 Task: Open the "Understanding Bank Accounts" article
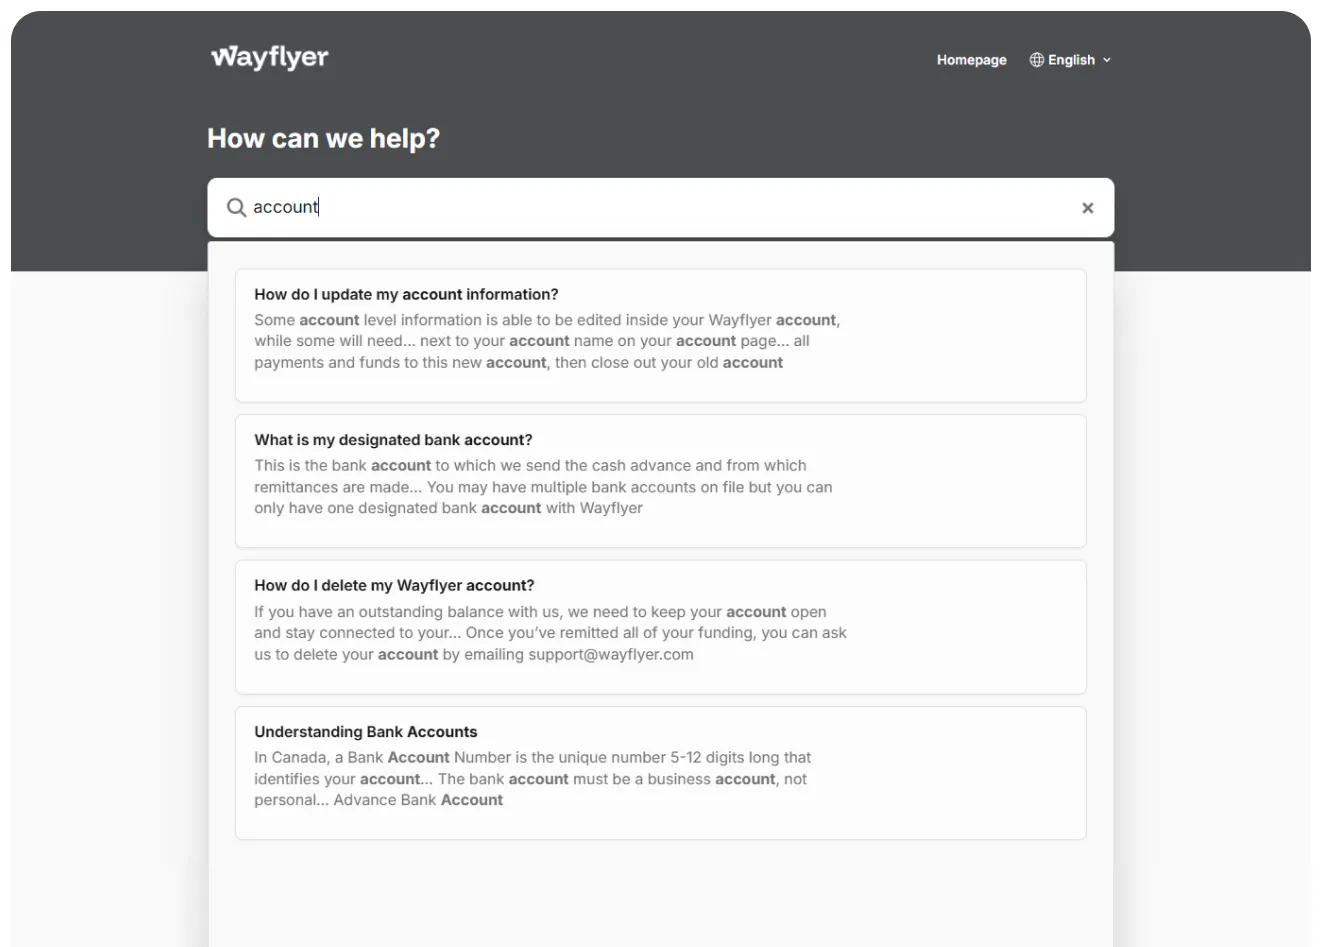pos(366,732)
